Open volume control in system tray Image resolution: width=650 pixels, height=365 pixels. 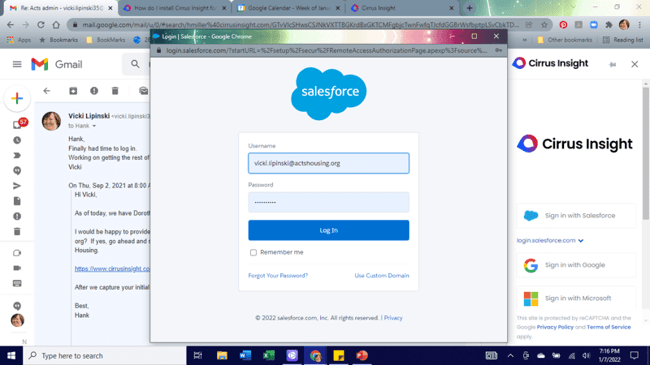586,355
